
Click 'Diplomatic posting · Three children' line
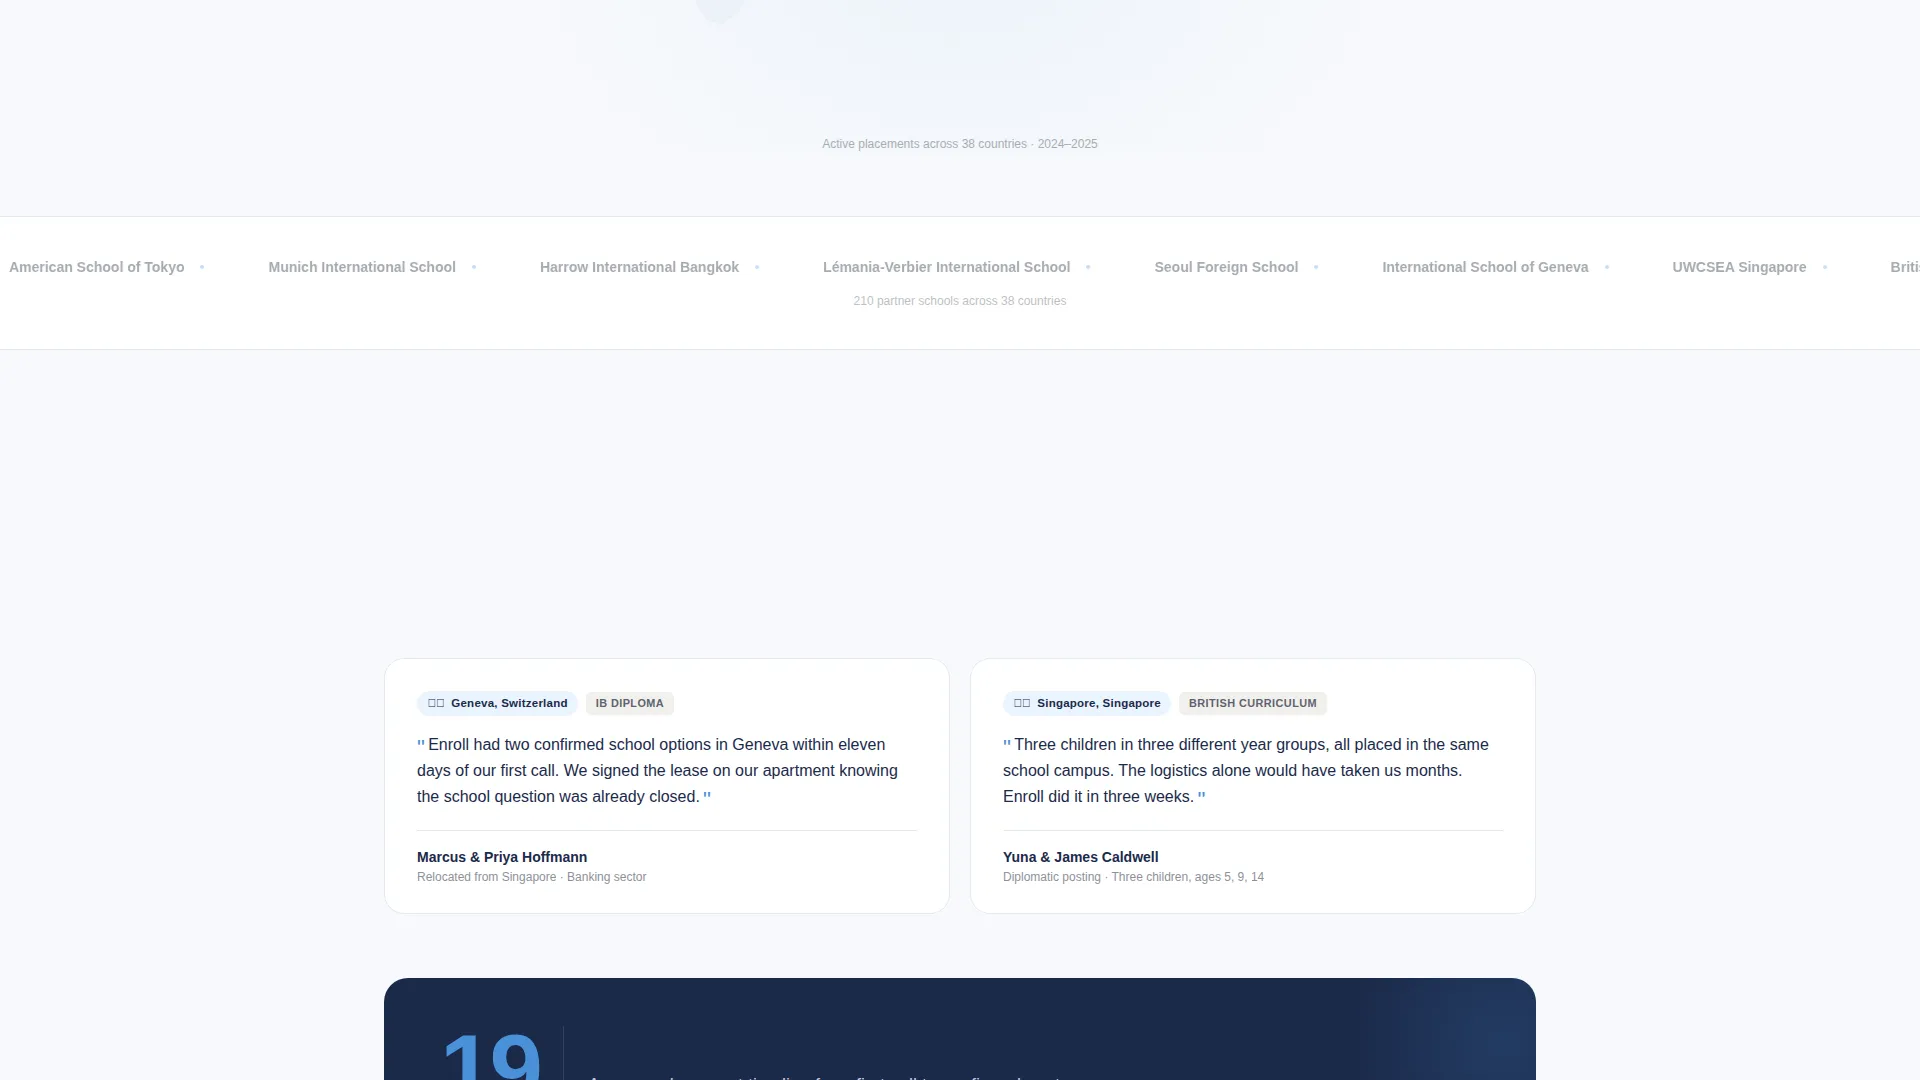point(1134,877)
